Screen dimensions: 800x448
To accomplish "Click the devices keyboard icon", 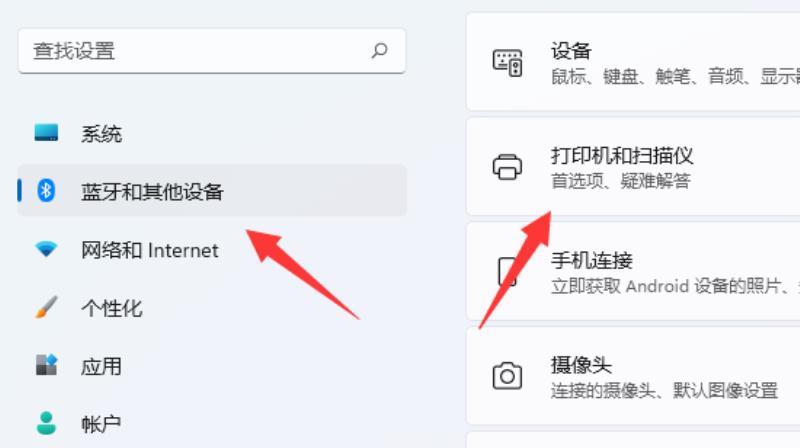I will (x=507, y=63).
